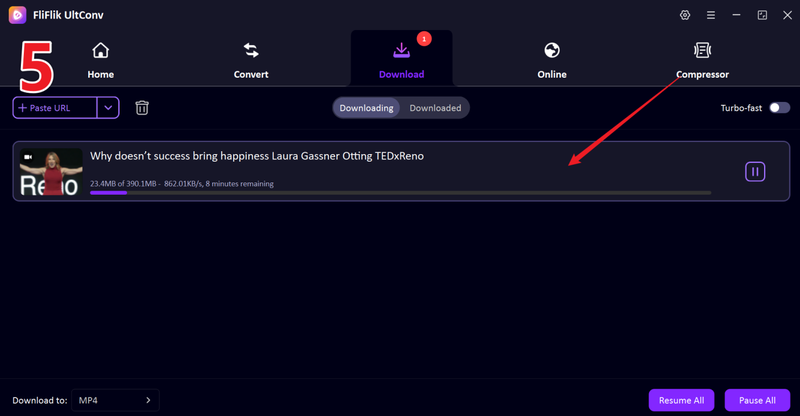Open the MP4 download format dropdown
The height and width of the screenshot is (416, 800).
[x=115, y=400]
